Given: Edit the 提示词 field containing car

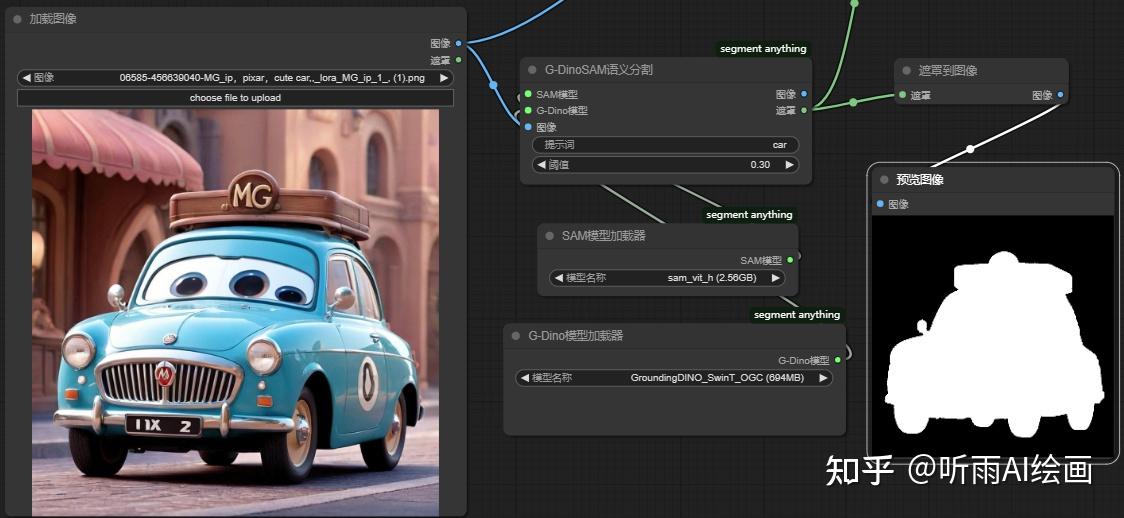Looking at the screenshot, I should 666,145.
